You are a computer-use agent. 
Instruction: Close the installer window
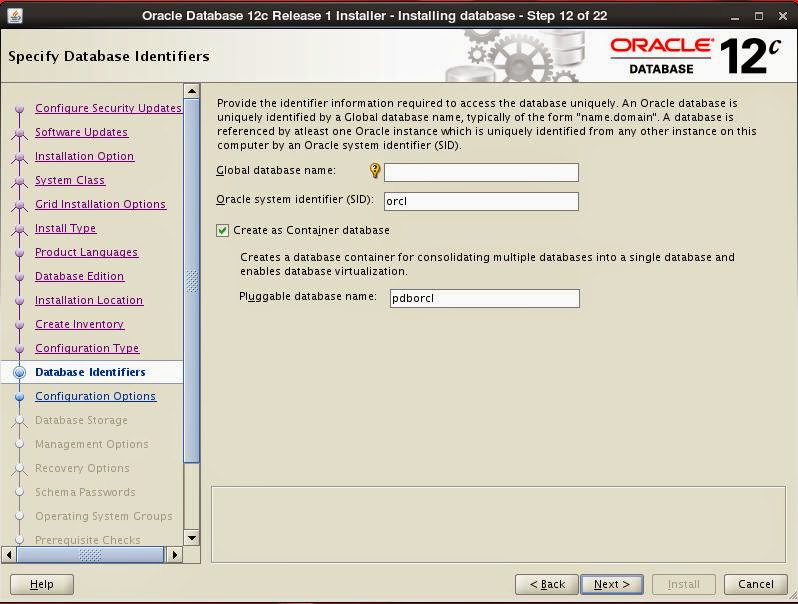click(783, 16)
